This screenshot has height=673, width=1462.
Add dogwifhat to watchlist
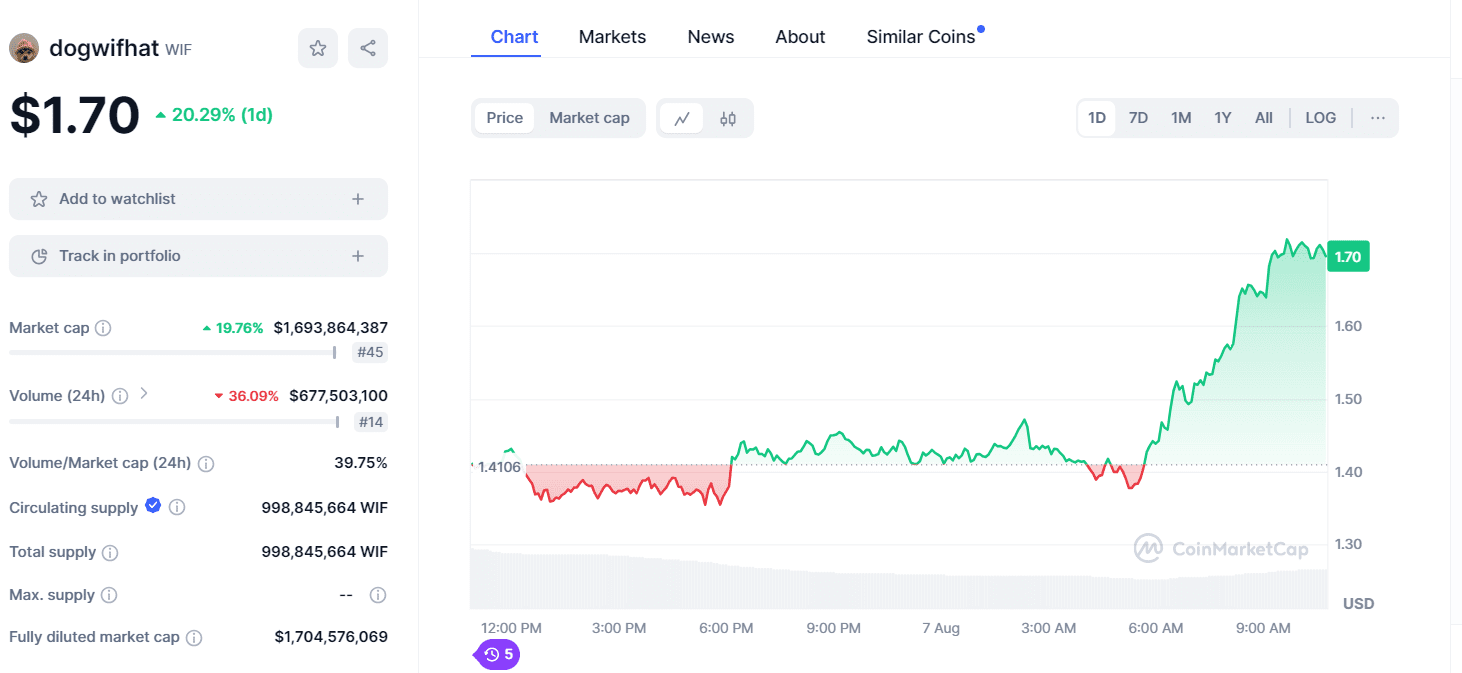(x=197, y=198)
